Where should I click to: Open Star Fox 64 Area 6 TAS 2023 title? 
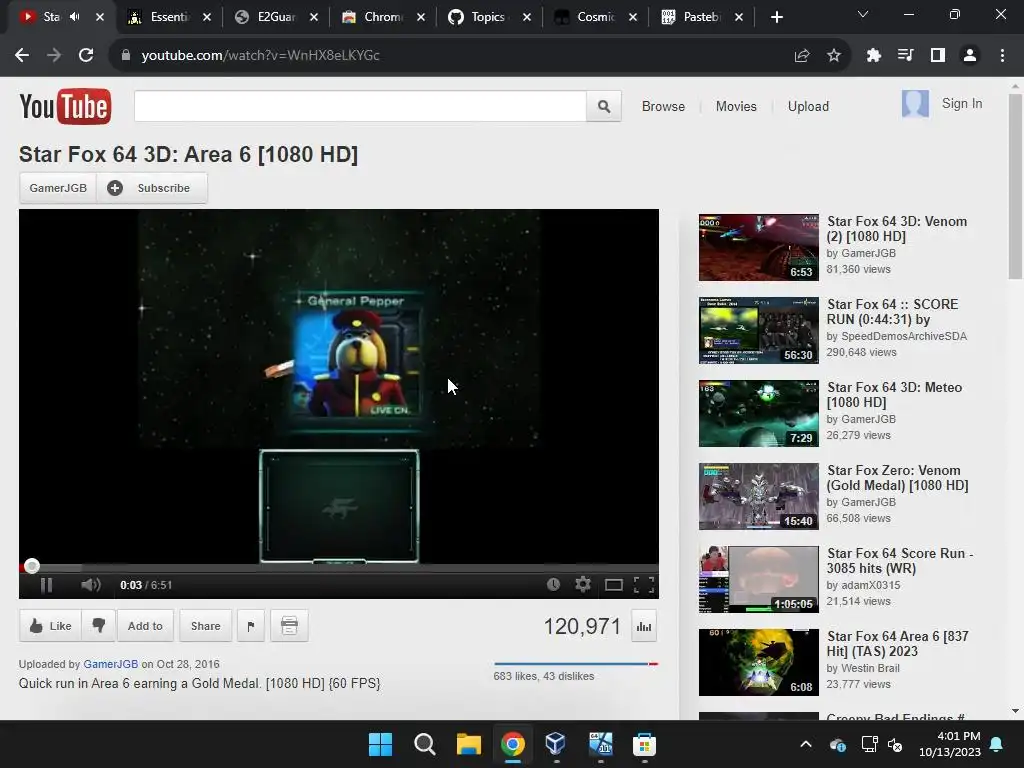click(897, 643)
